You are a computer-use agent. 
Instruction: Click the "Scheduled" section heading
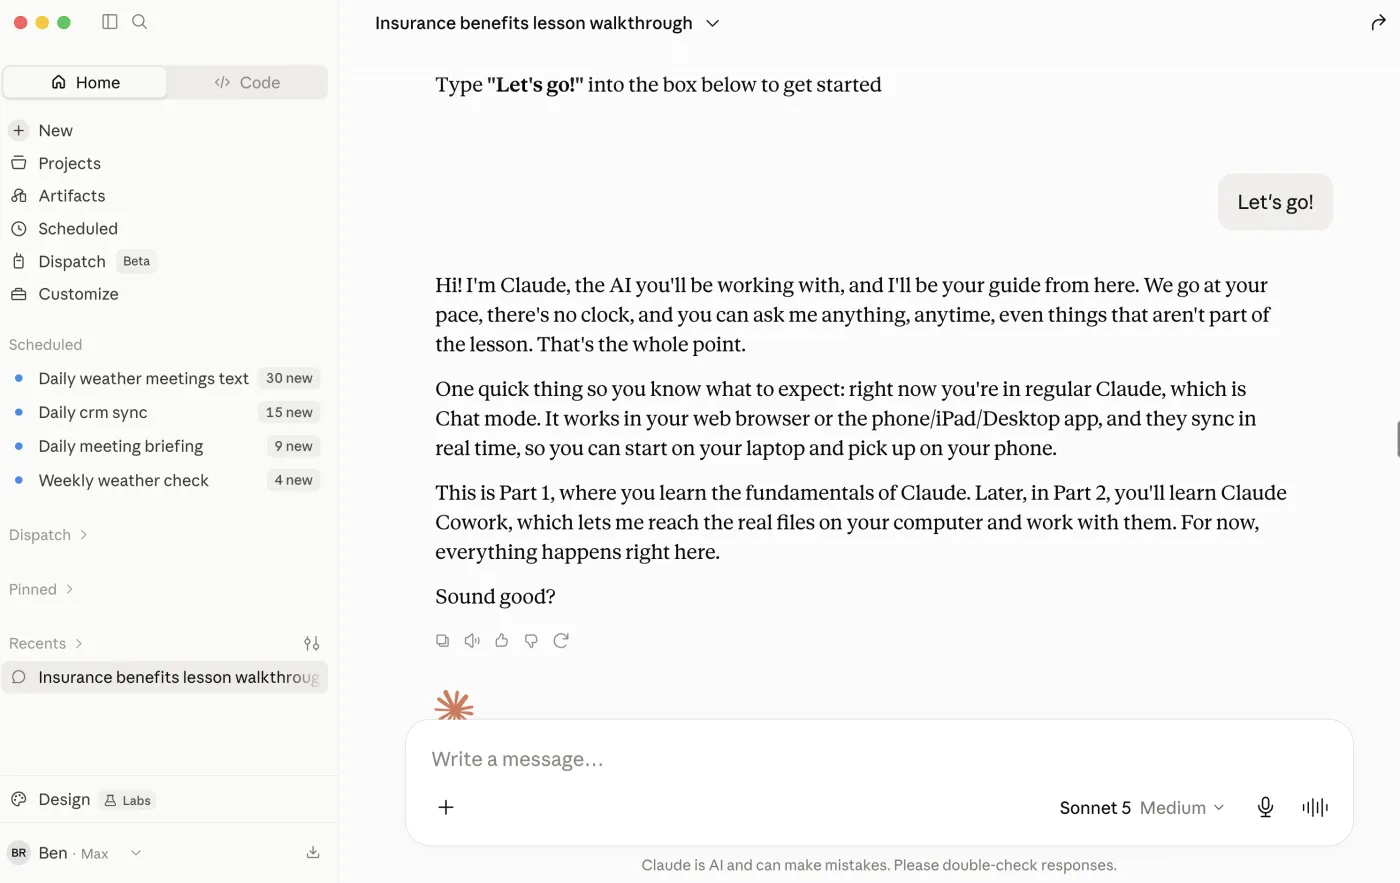[x=45, y=345]
